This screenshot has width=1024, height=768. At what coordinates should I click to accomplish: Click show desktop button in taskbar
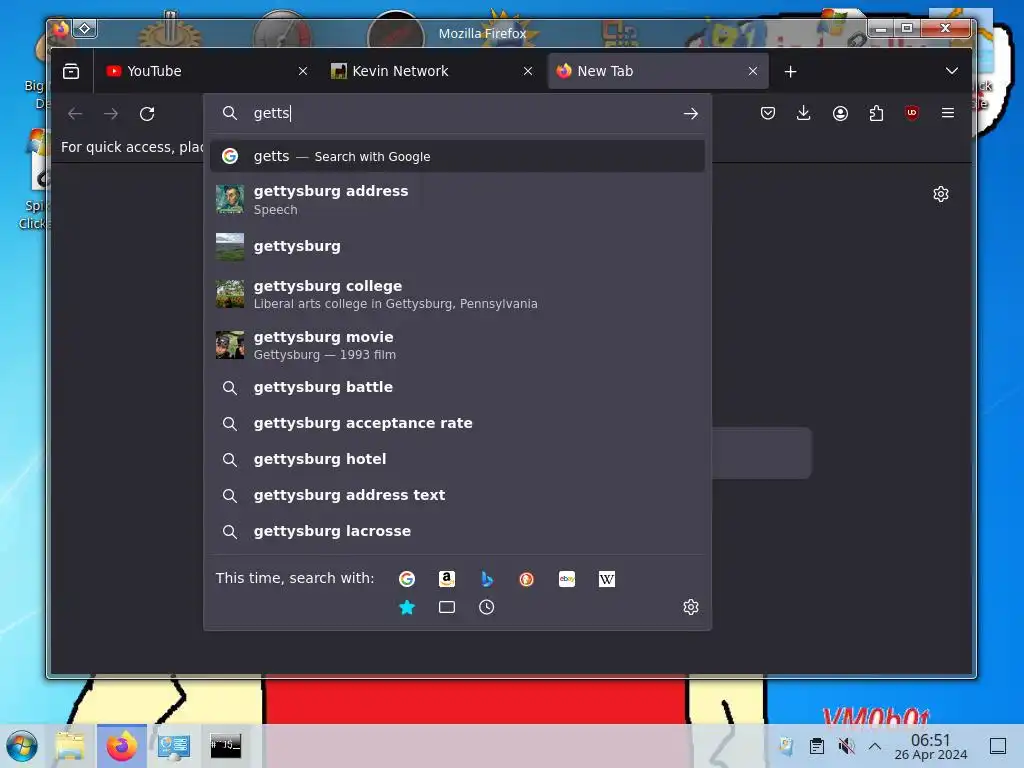[x=998, y=746]
